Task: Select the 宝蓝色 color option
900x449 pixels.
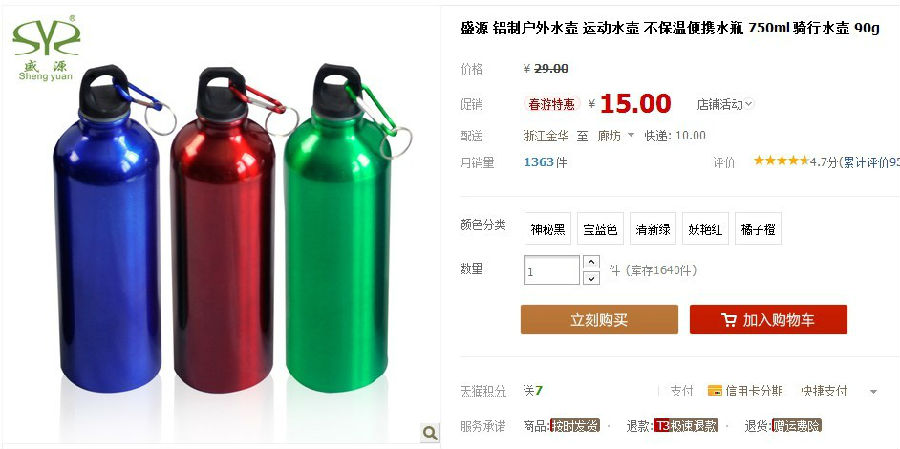Action: 600,229
